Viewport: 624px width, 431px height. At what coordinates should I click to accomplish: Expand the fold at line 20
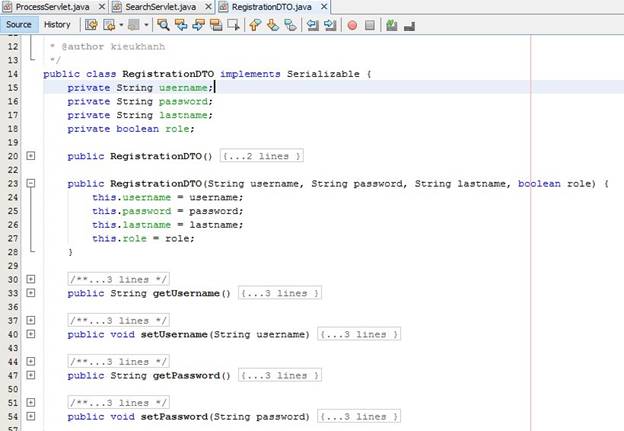click(x=31, y=156)
